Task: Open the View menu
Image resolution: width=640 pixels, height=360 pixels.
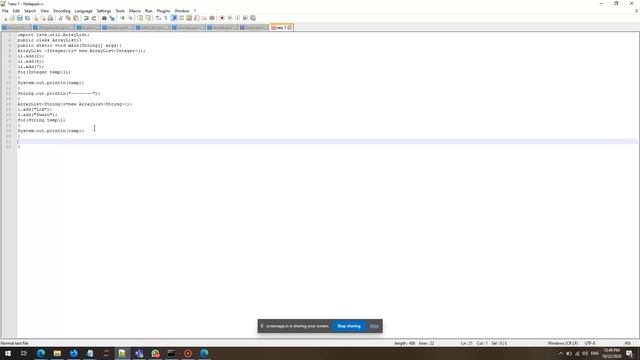Action: 44,11
